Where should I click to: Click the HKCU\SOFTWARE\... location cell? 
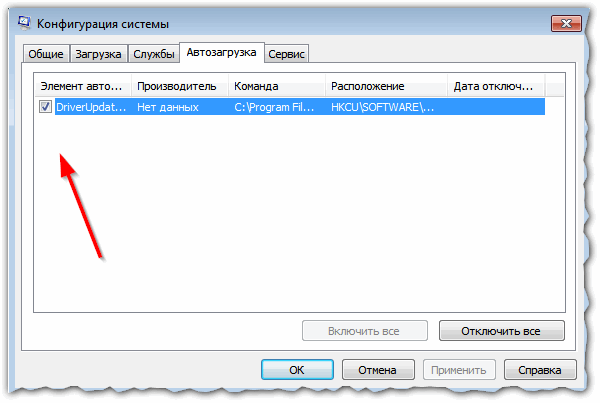coord(382,107)
